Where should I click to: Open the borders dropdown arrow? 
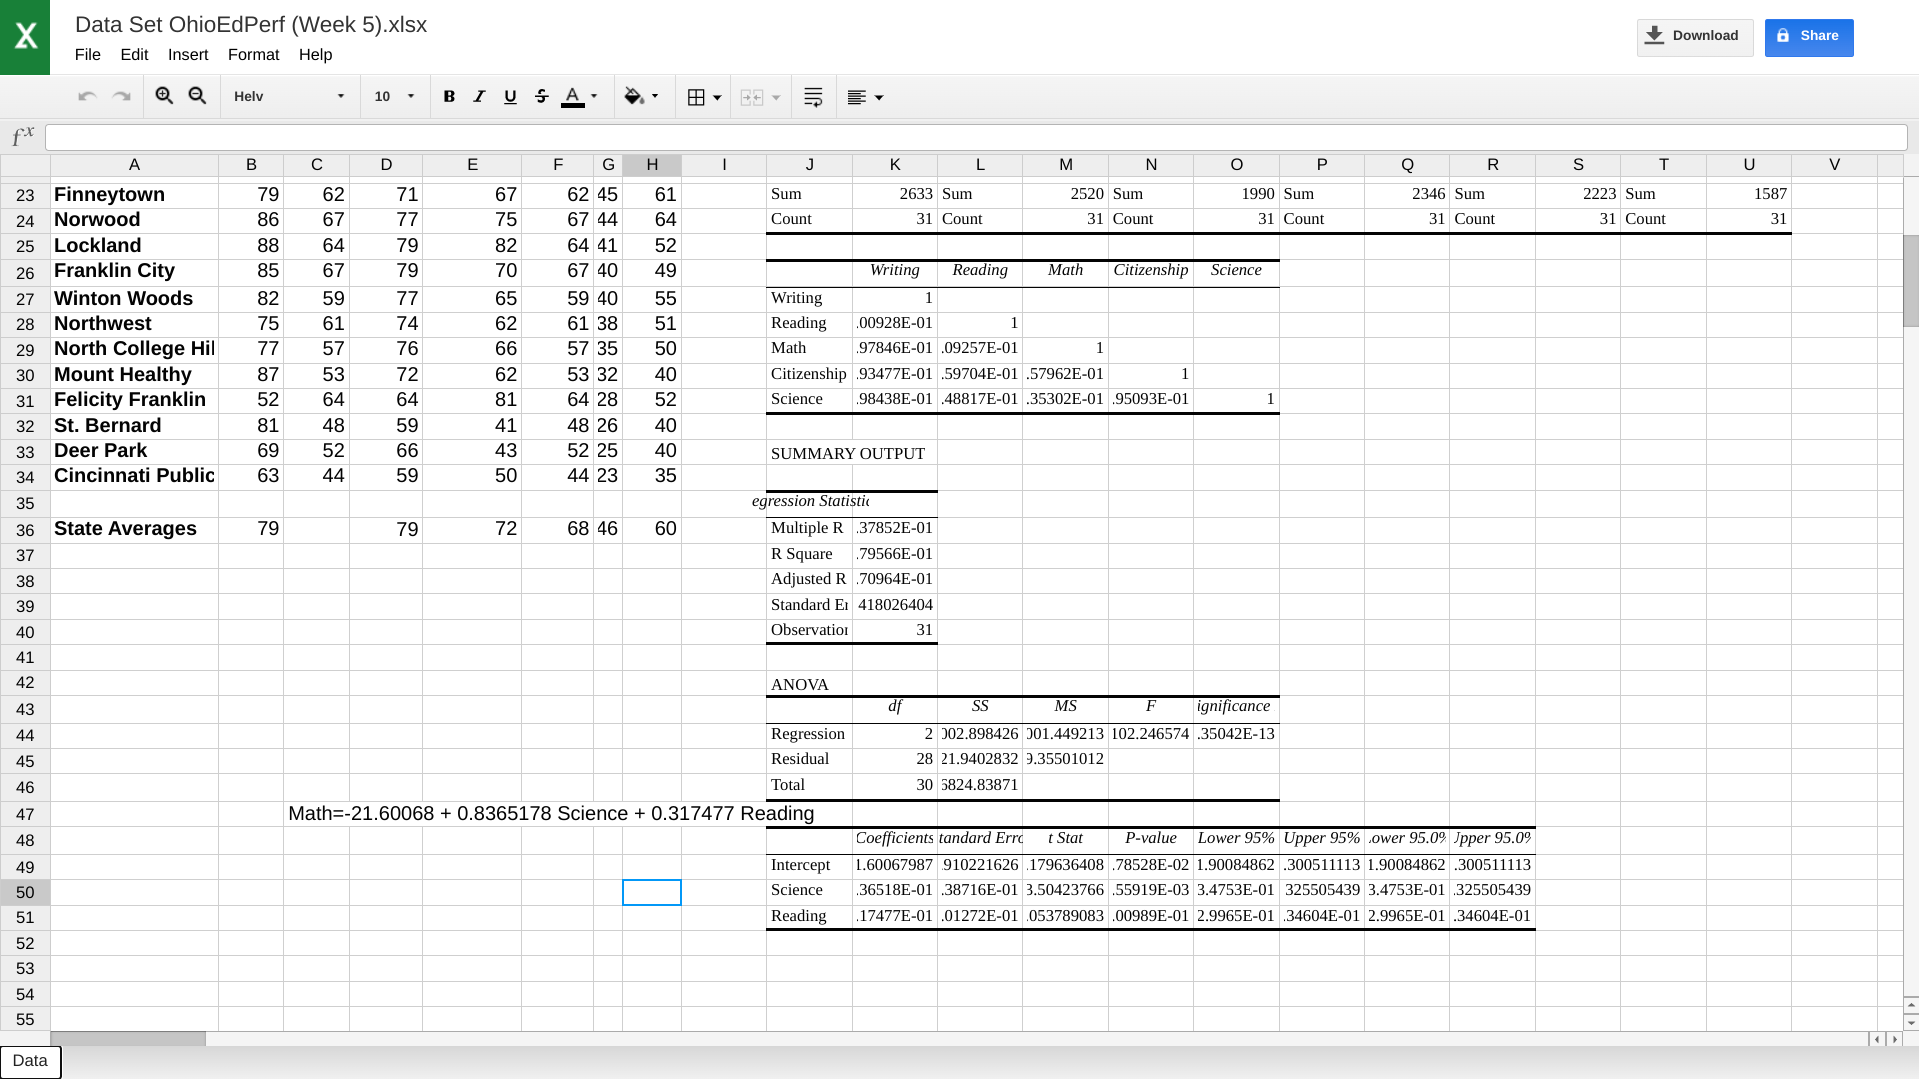click(717, 98)
